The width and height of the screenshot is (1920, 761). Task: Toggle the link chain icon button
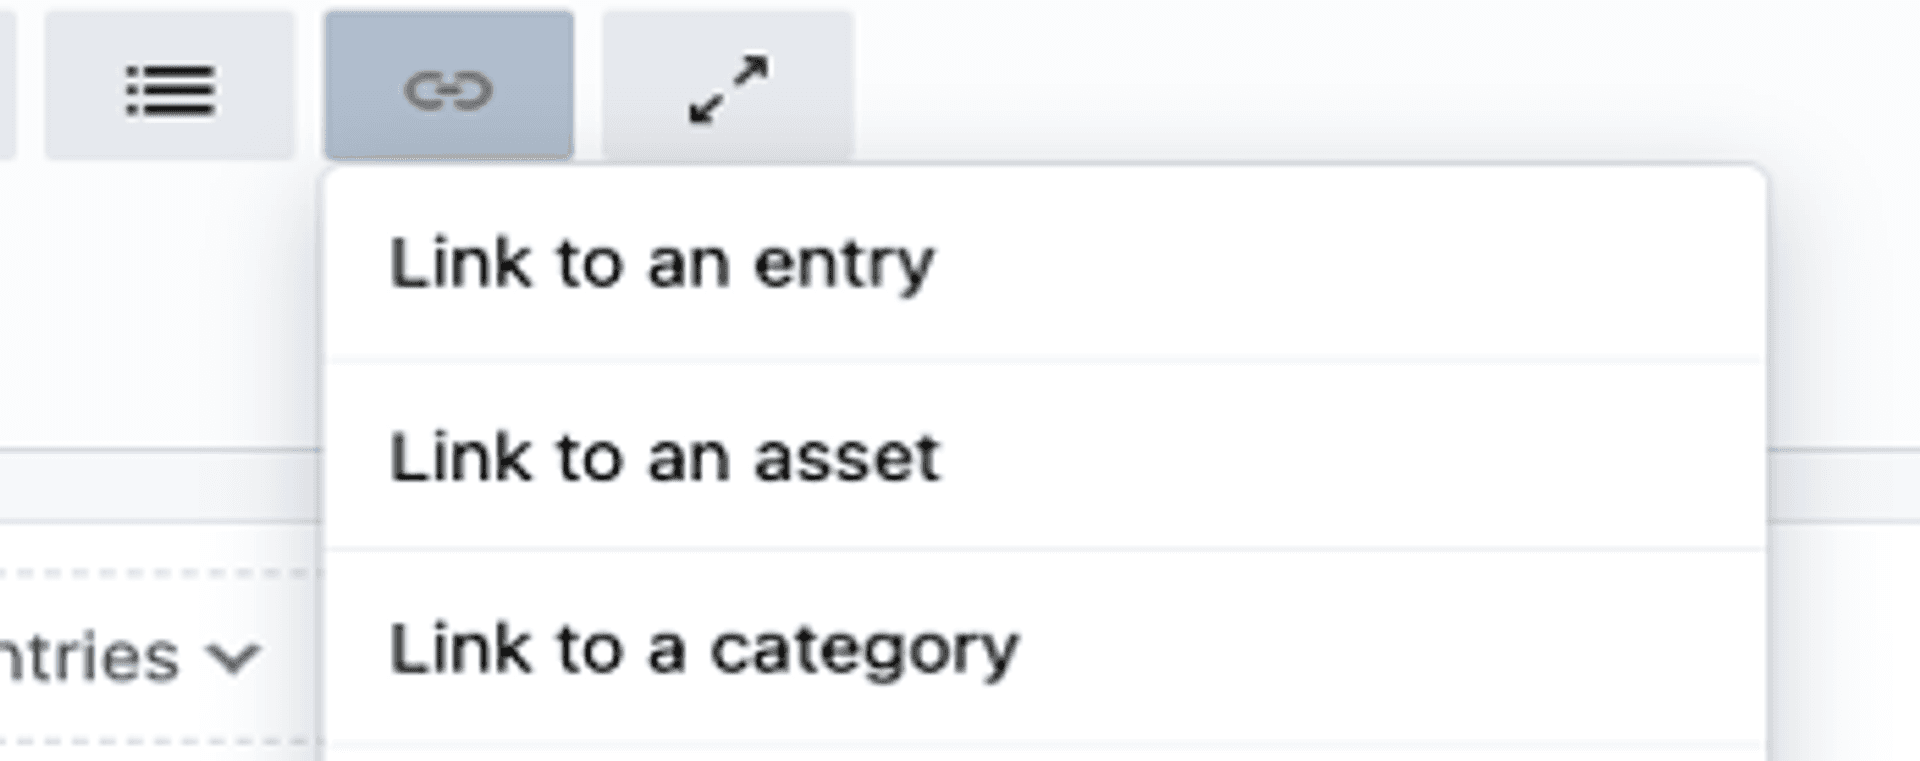click(448, 86)
